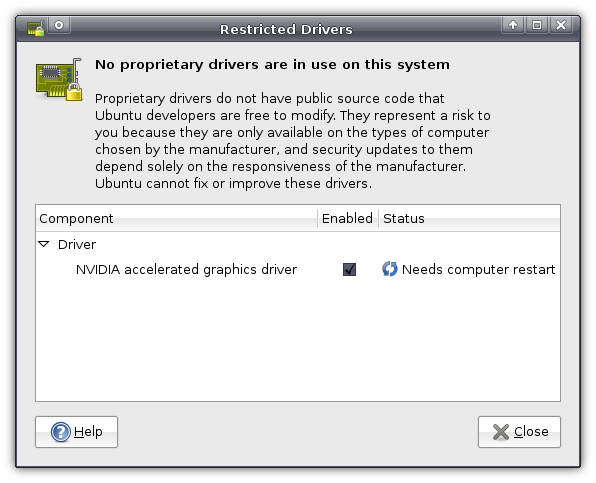The height and width of the screenshot is (483, 596).
Task: Sort by the Component column header
Action: (x=177, y=219)
